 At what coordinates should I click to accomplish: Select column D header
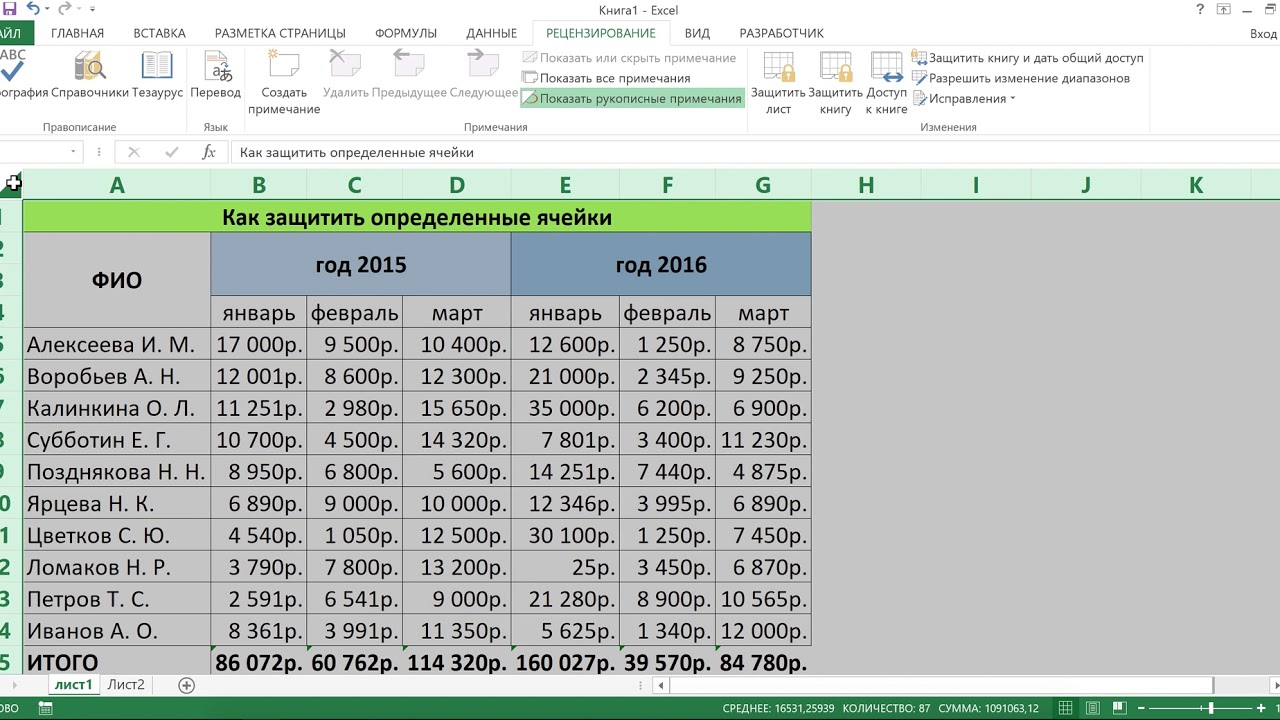[x=457, y=185]
